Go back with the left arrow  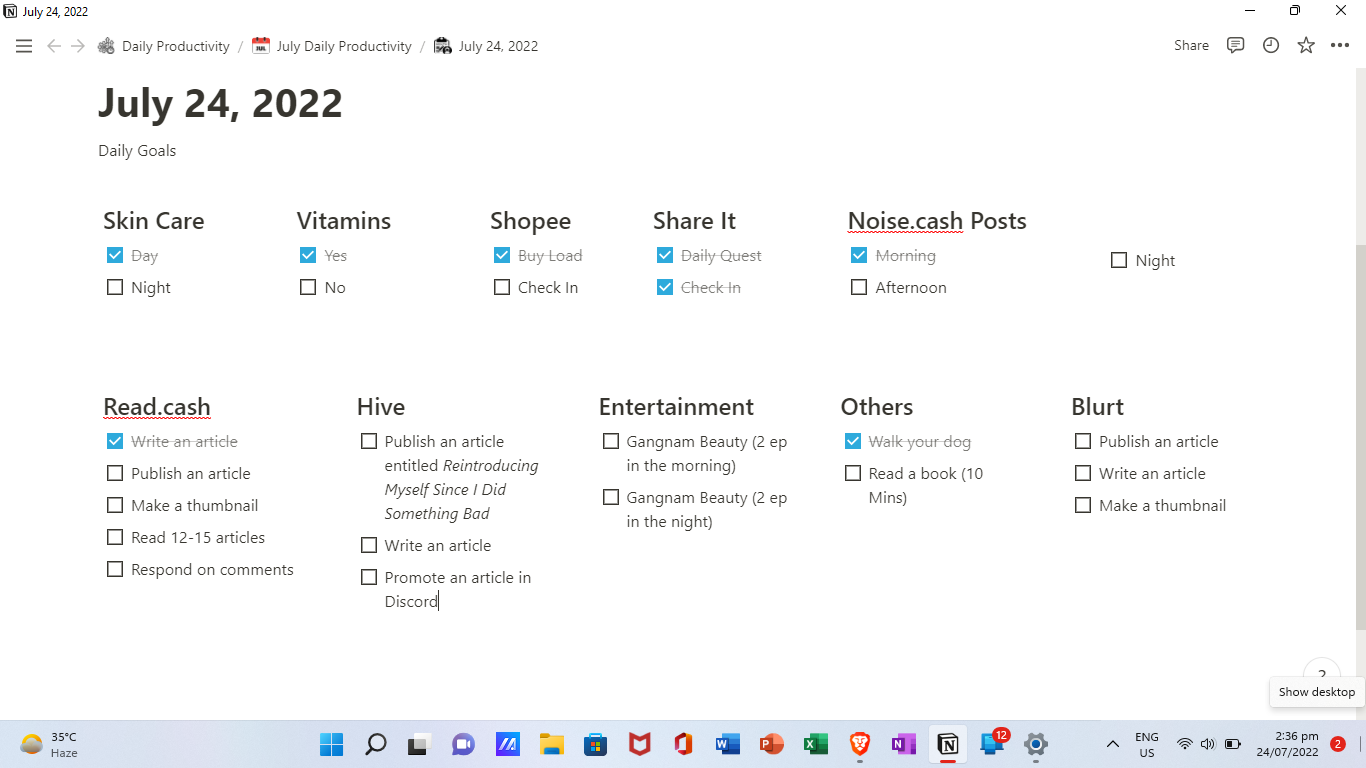[54, 46]
